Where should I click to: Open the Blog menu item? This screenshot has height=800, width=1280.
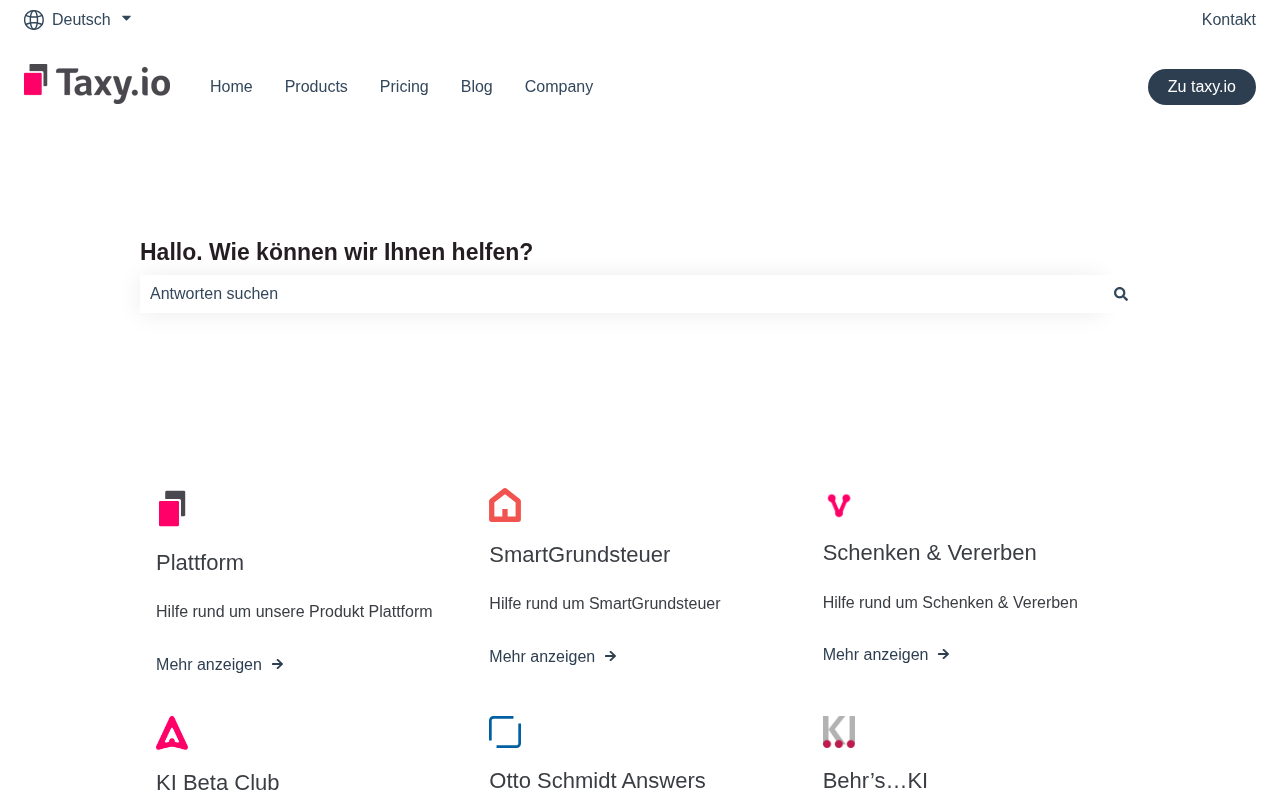pos(477,87)
